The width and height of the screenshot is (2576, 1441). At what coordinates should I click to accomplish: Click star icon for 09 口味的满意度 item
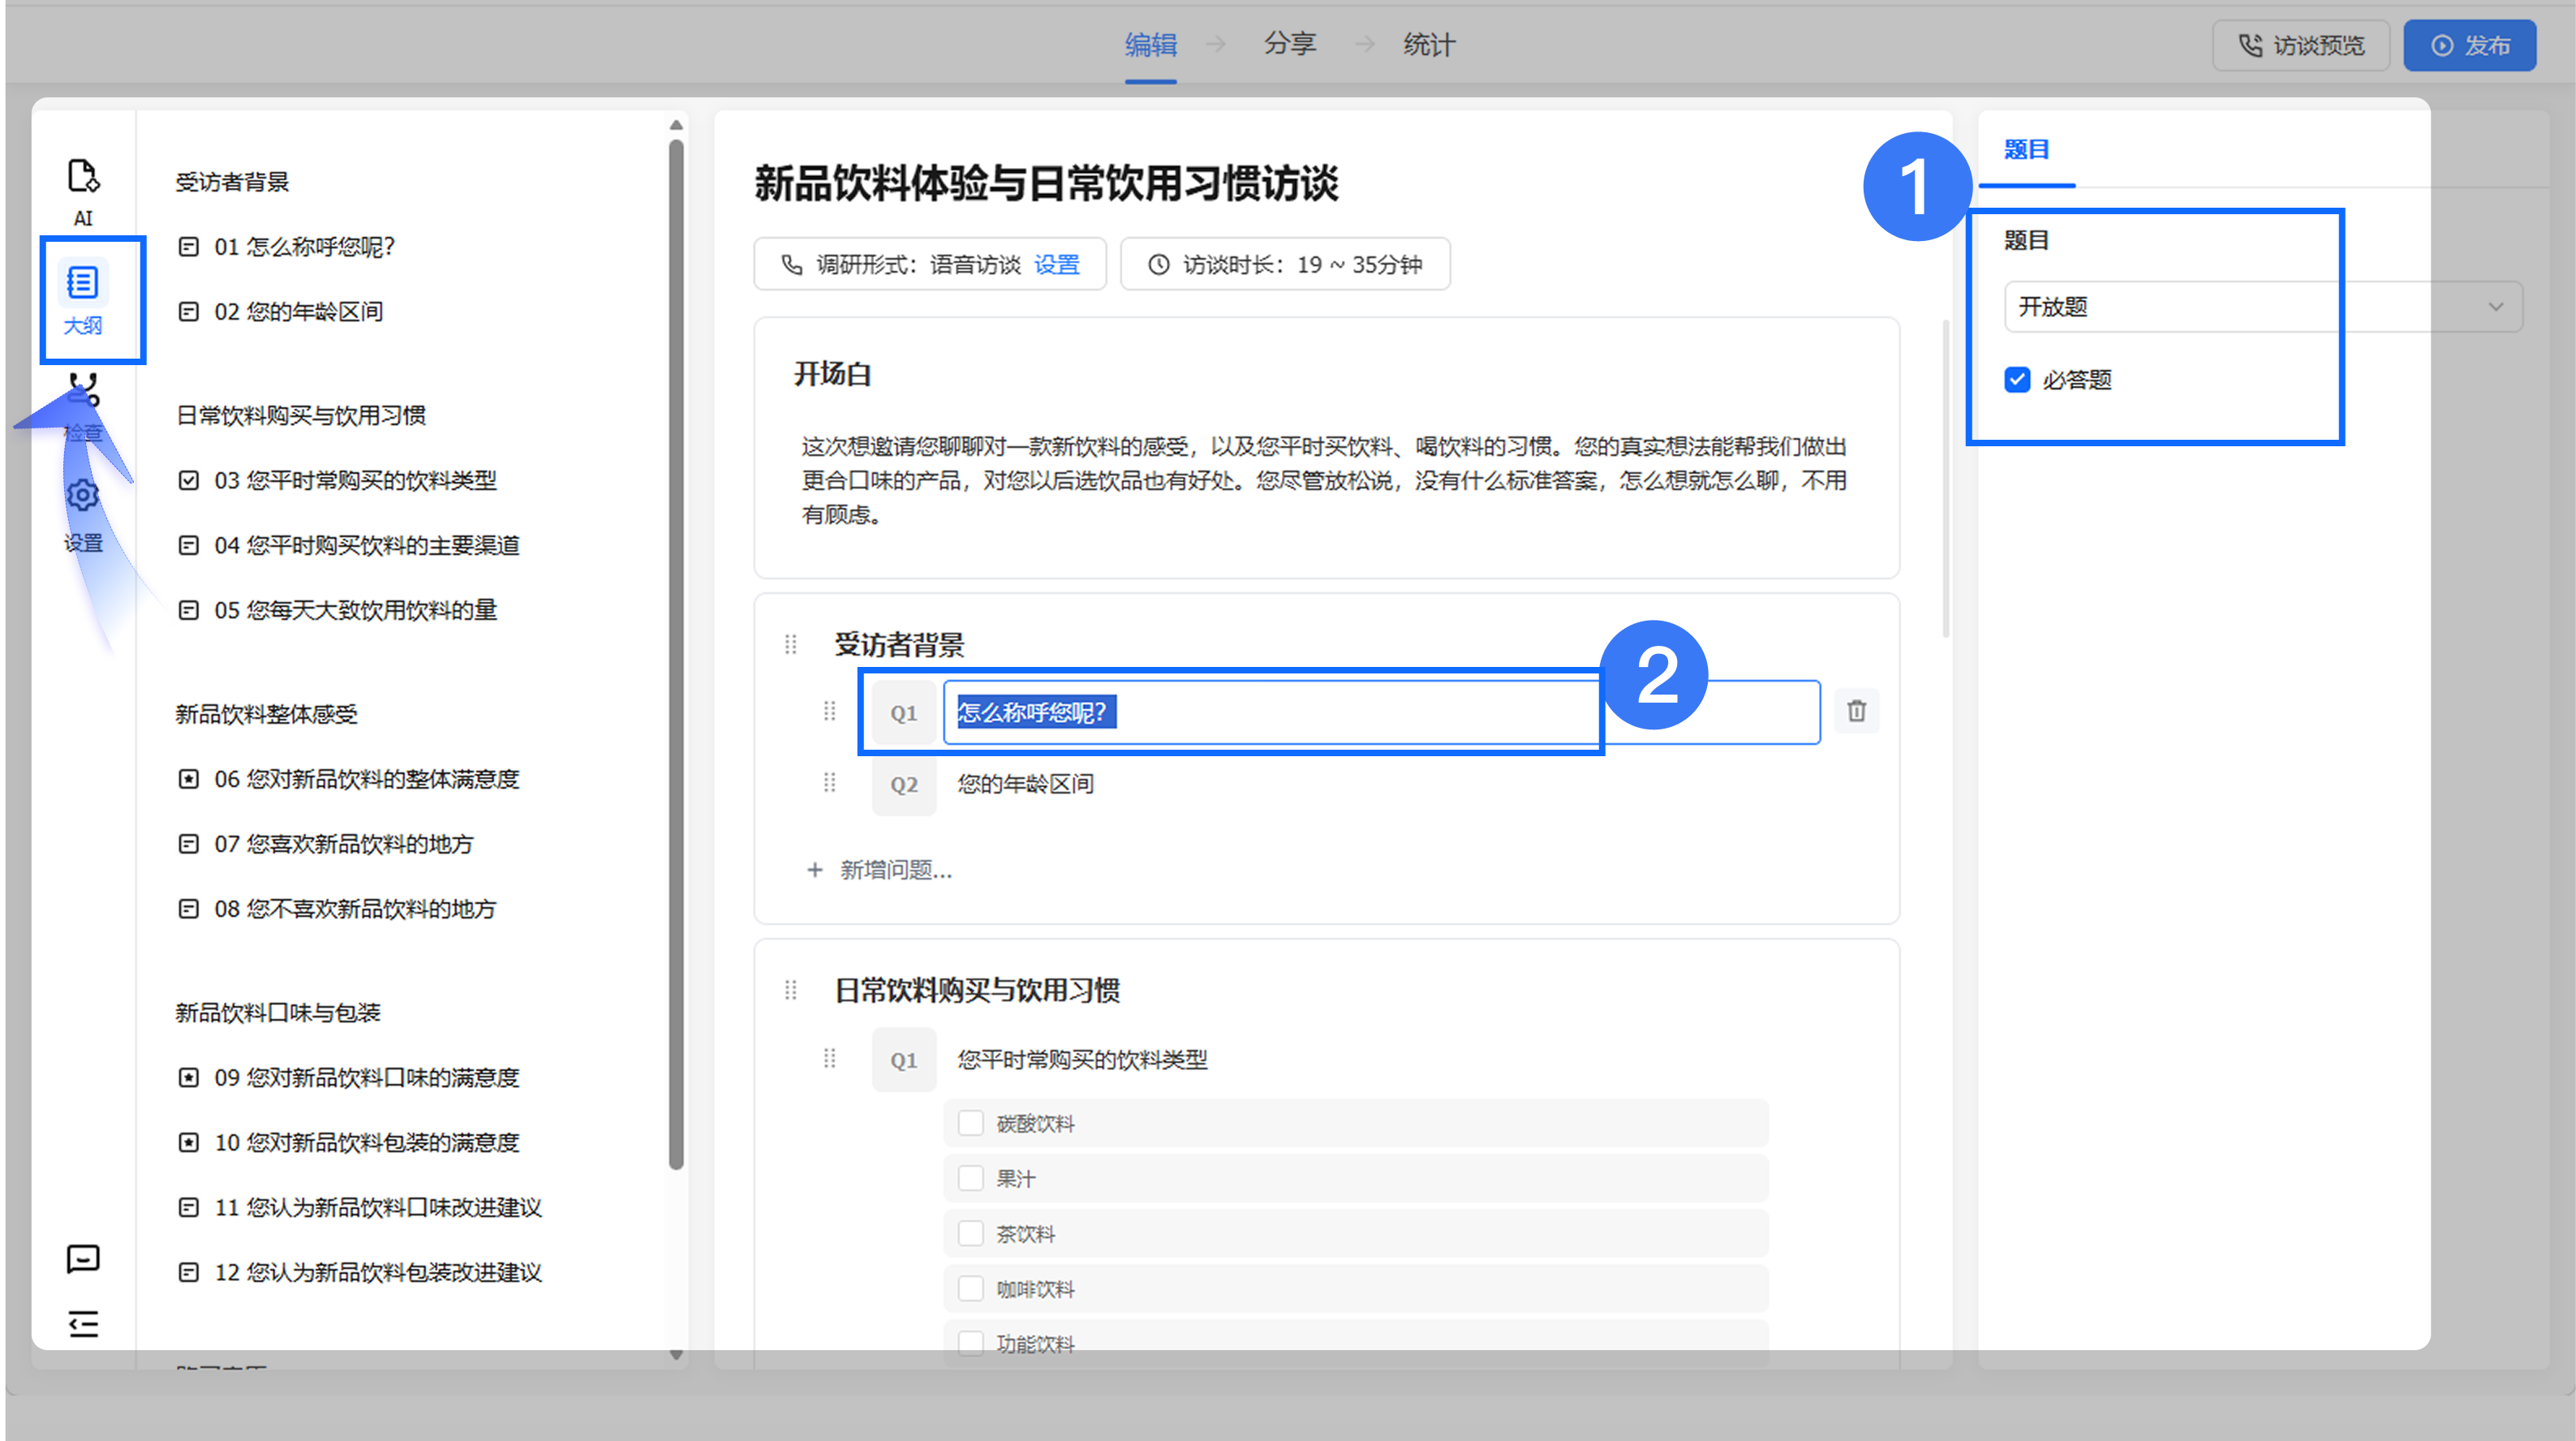click(188, 1078)
